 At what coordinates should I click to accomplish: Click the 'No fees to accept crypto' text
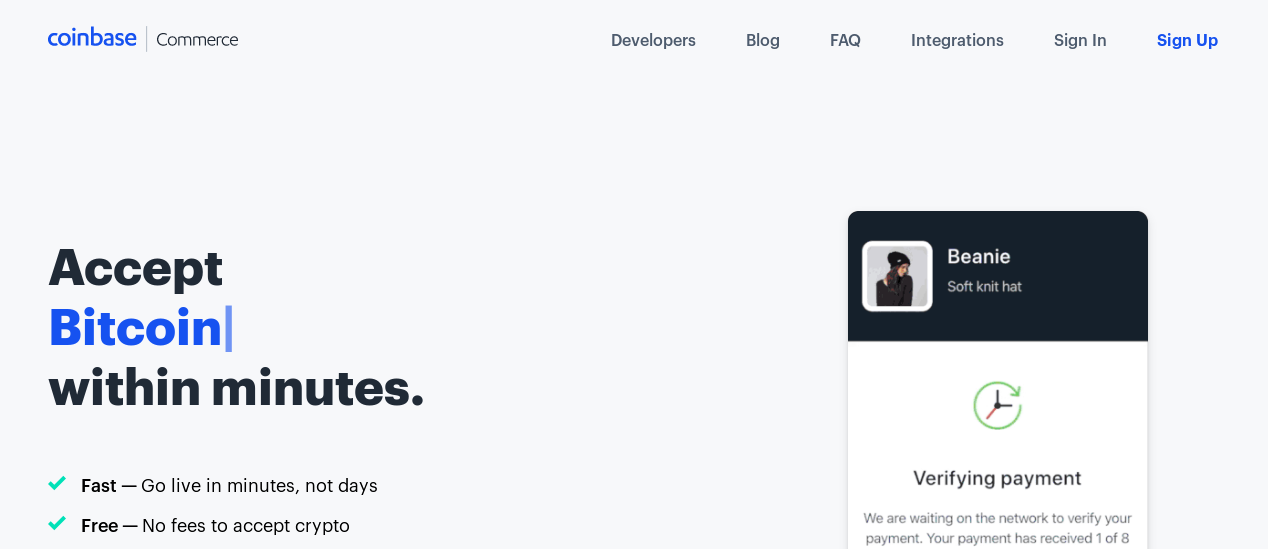tap(246, 525)
